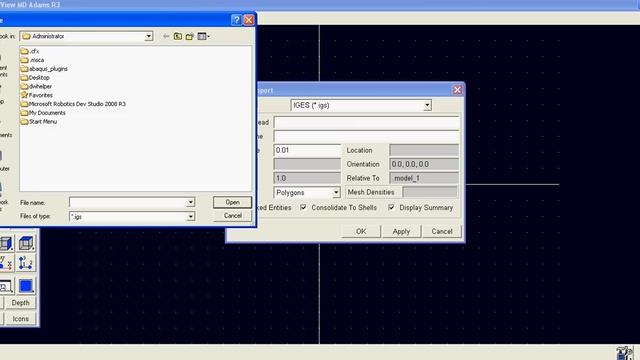
Task: Go up one folder level
Action: point(178,36)
